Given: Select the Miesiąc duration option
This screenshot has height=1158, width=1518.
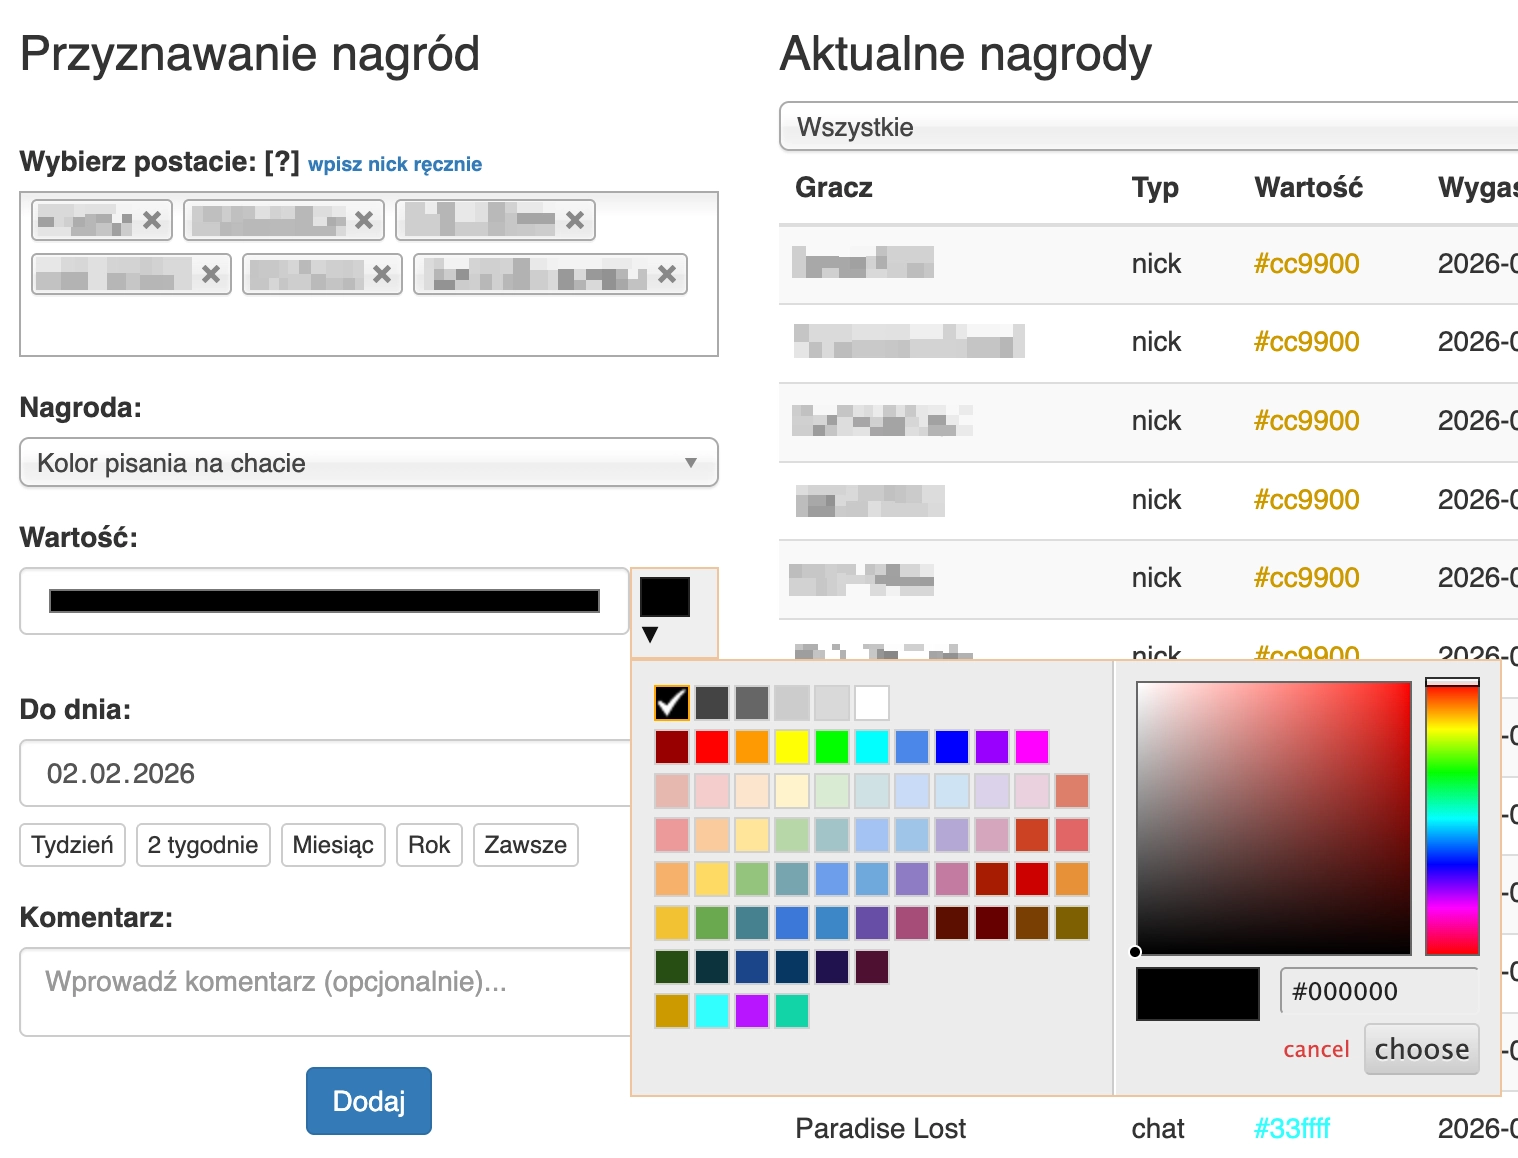Looking at the screenshot, I should pyautogui.click(x=333, y=845).
